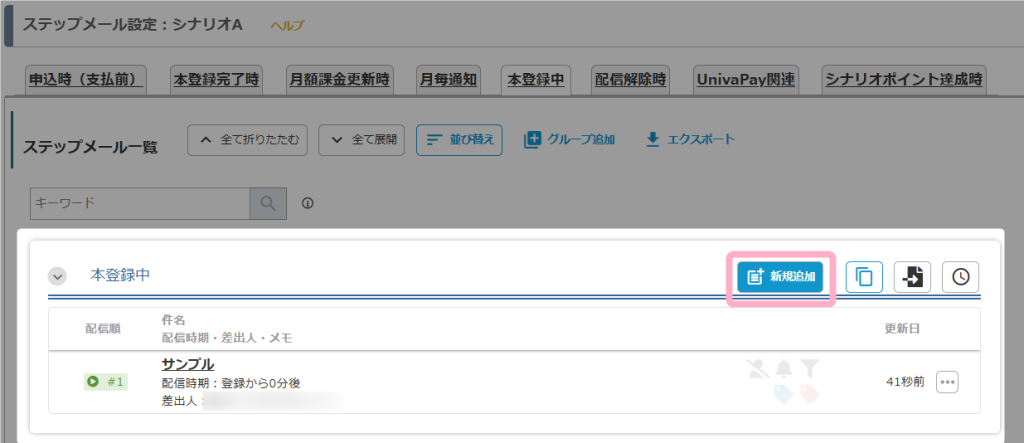Viewport: 1024px width, 443px height.
Task: Click the import file icon
Action: 912,277
